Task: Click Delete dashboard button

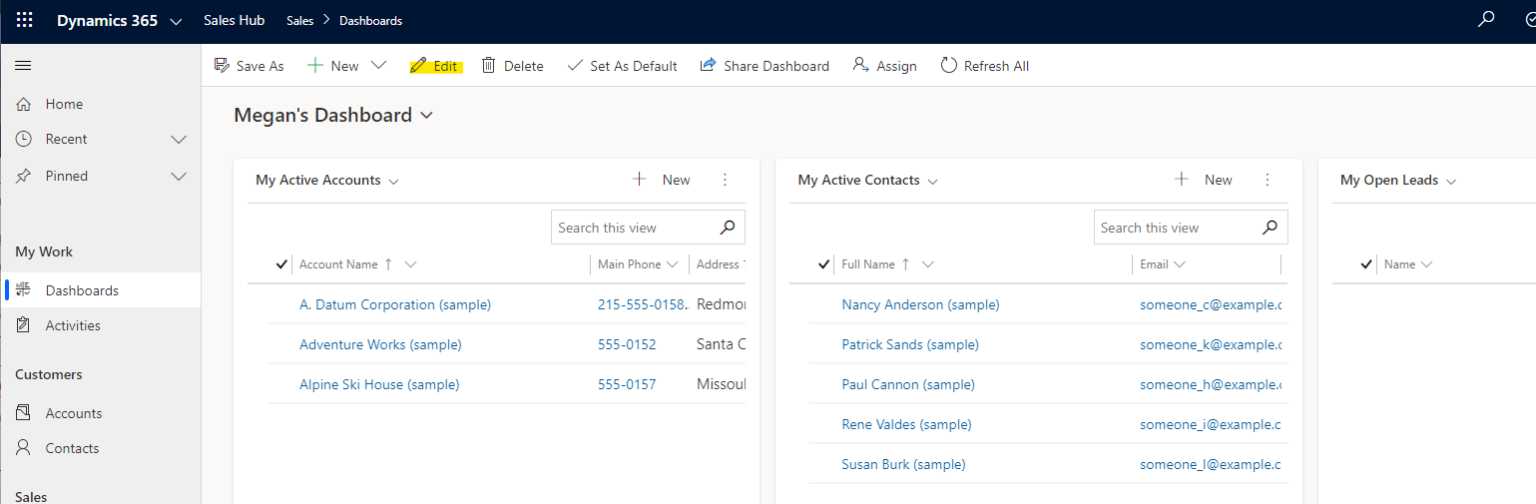Action: point(512,66)
